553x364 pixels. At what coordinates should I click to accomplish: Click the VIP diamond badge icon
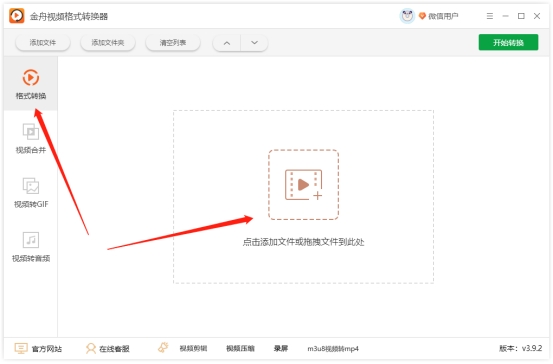422,16
